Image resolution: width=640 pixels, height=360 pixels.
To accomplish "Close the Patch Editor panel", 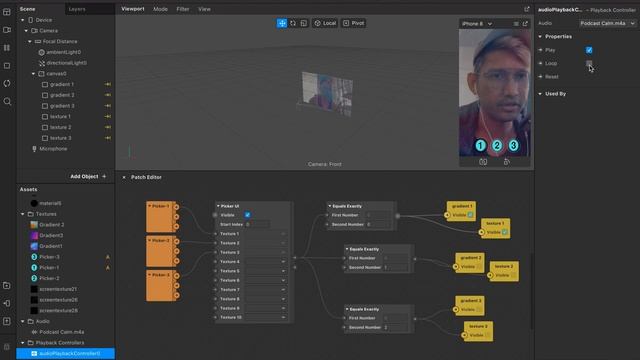I will [x=124, y=177].
